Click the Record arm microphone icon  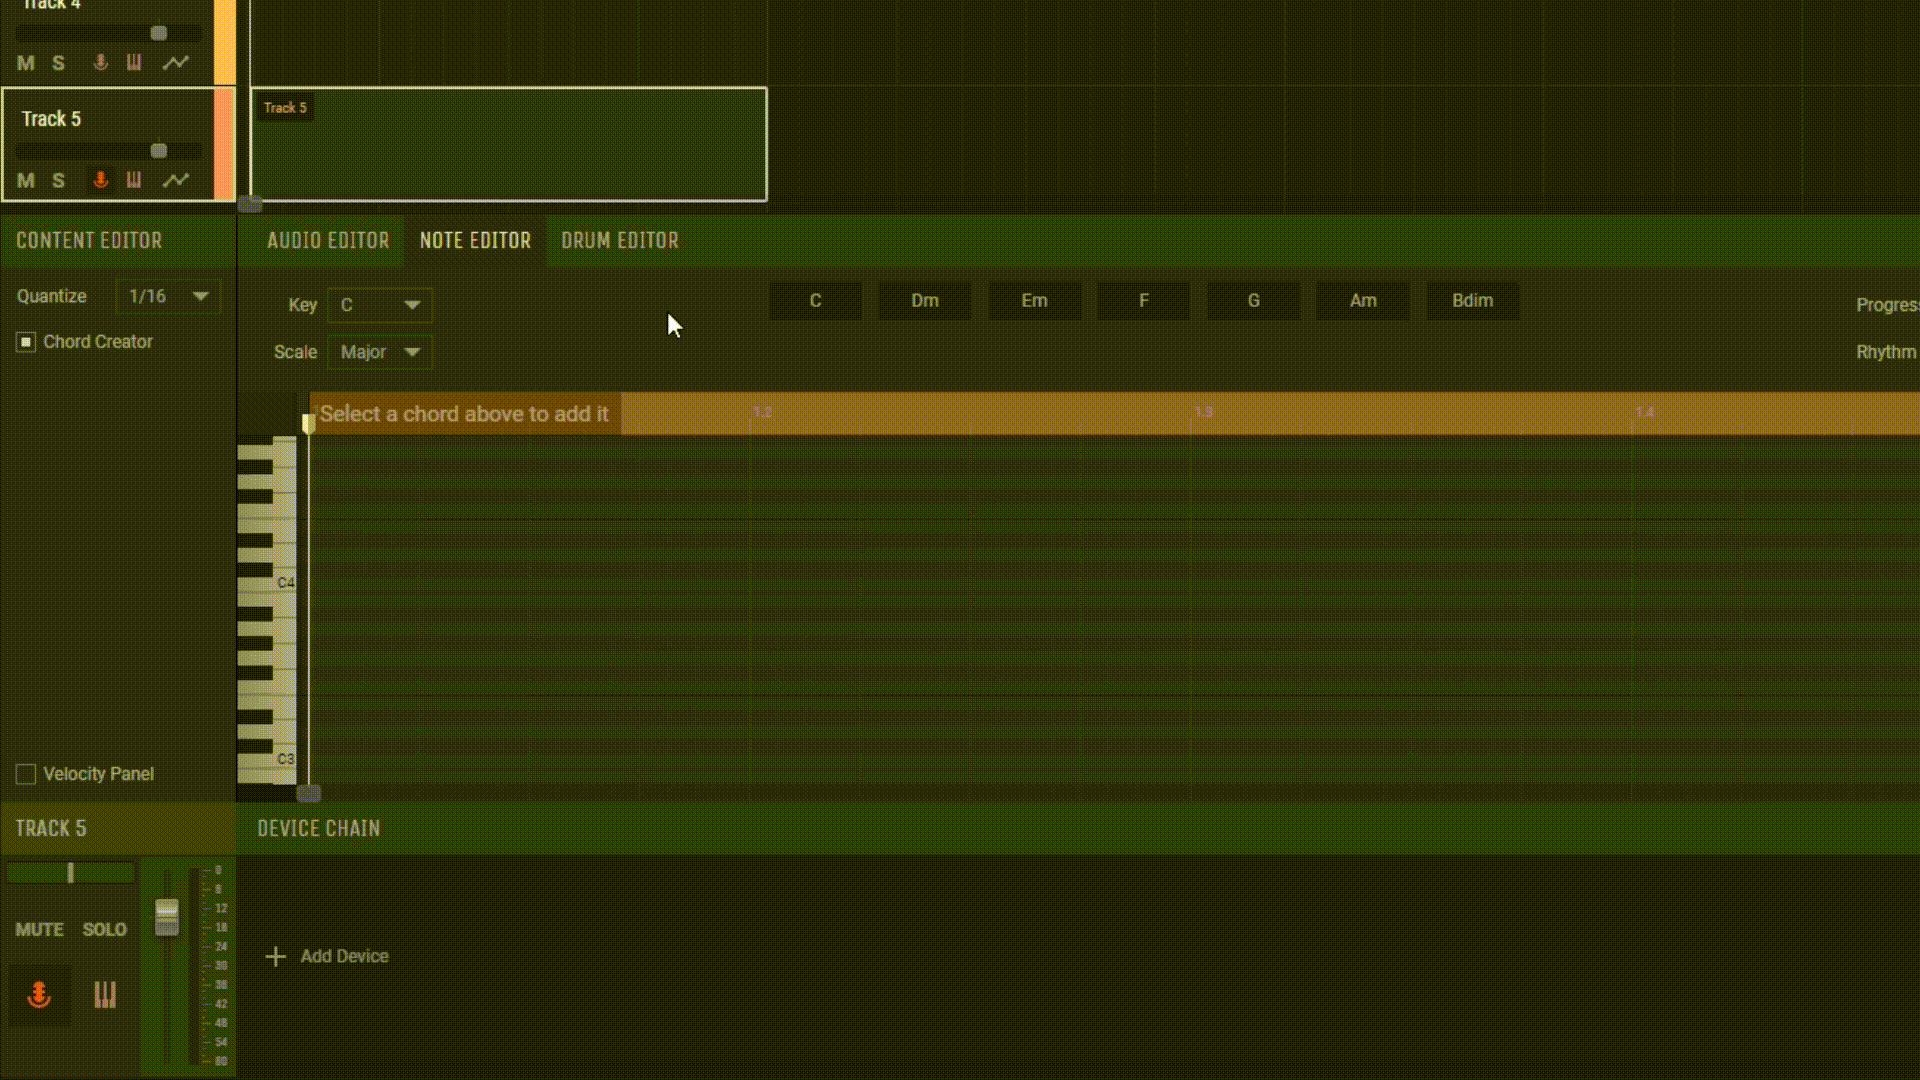(100, 179)
